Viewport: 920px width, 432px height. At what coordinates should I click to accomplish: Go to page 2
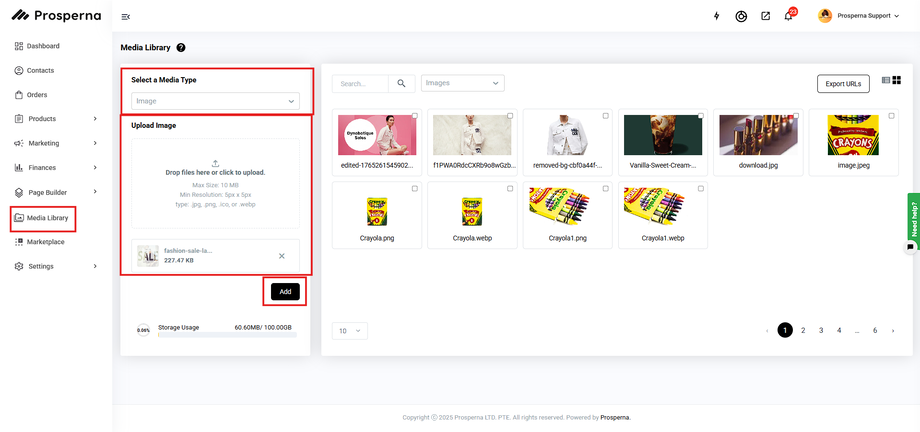[x=803, y=330]
